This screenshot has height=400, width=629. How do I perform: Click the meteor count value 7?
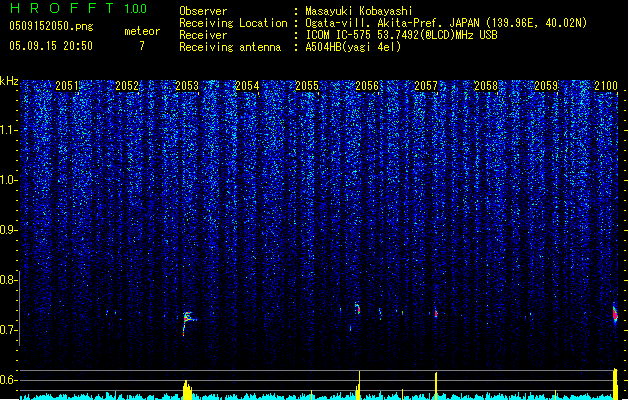click(x=142, y=46)
